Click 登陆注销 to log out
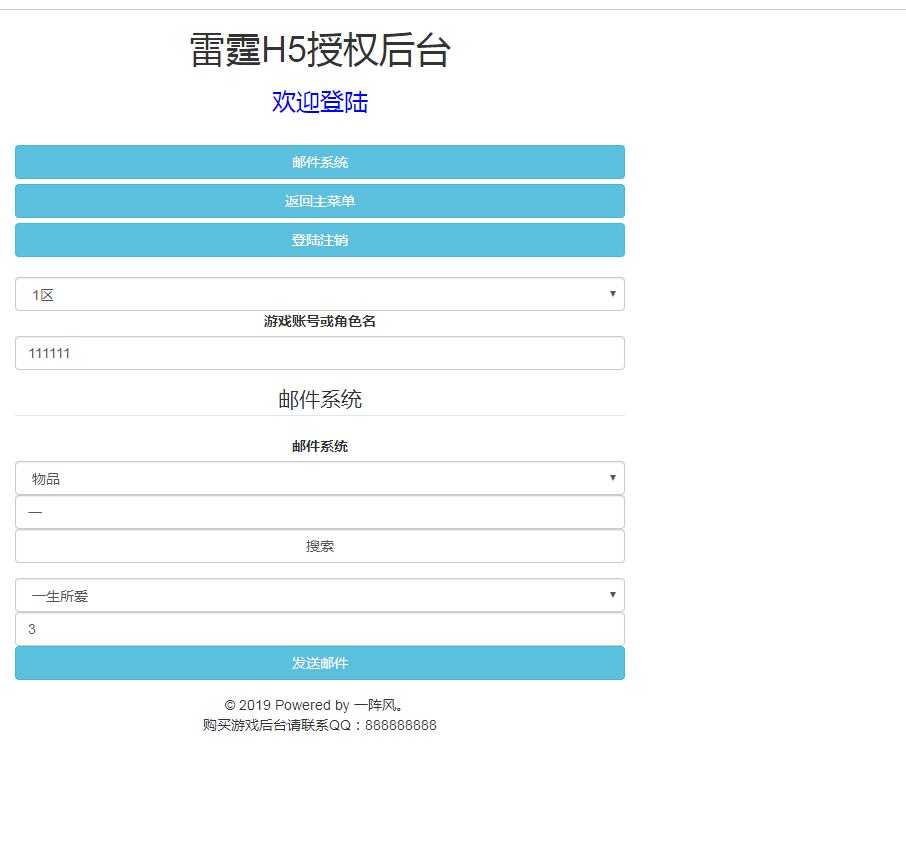The width and height of the screenshot is (906, 854). click(320, 240)
